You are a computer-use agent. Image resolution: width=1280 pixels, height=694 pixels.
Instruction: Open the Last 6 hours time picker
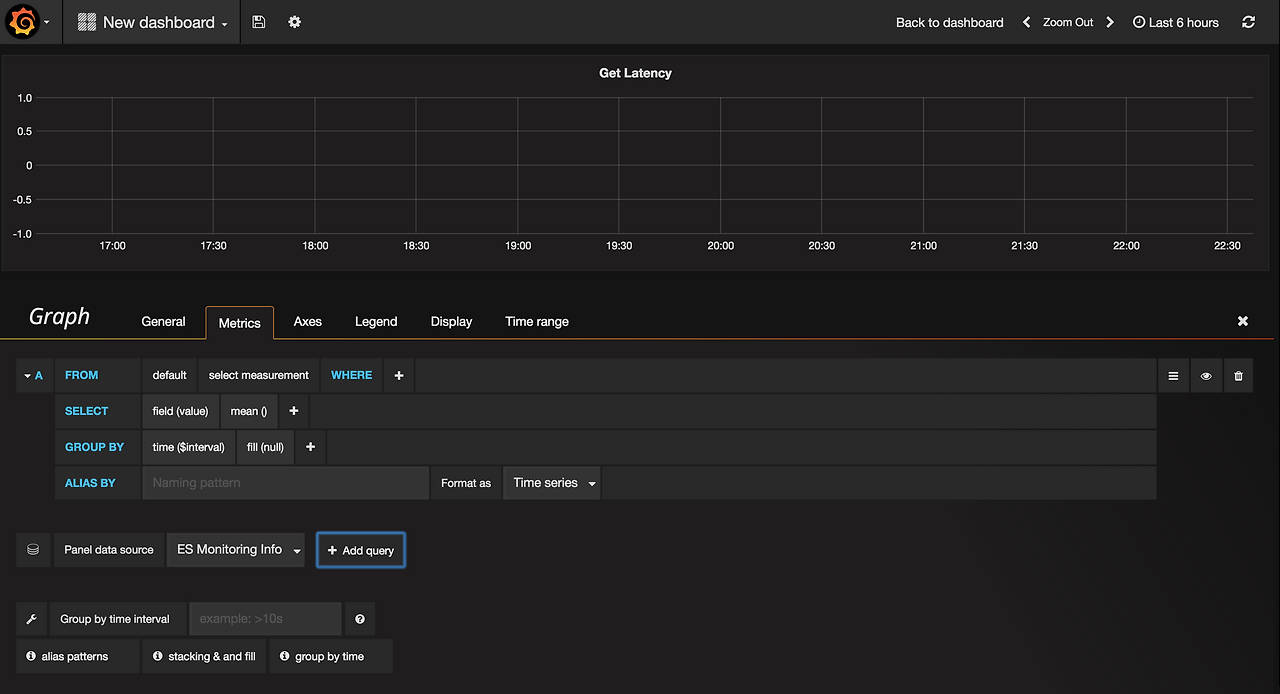[1176, 22]
